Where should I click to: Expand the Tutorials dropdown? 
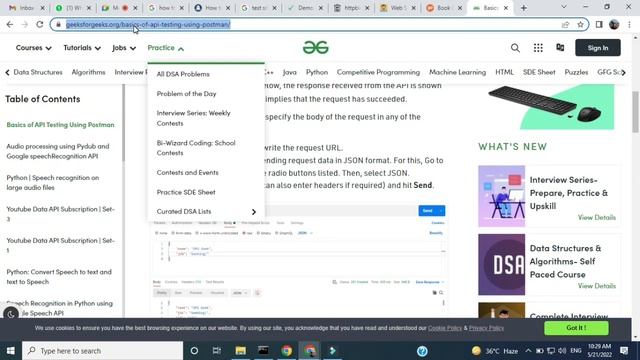coord(82,48)
